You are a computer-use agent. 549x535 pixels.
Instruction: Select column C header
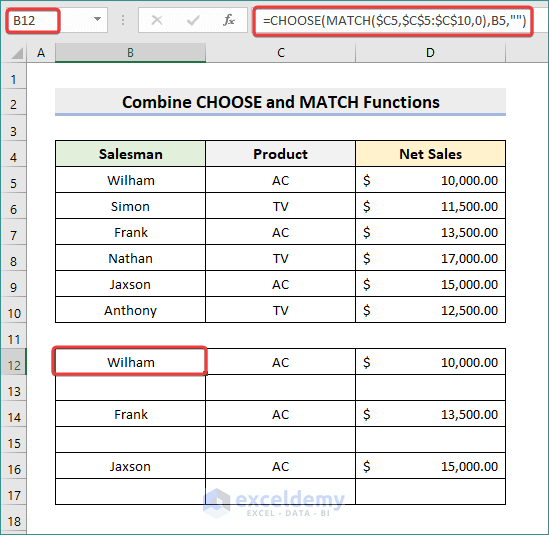click(280, 53)
